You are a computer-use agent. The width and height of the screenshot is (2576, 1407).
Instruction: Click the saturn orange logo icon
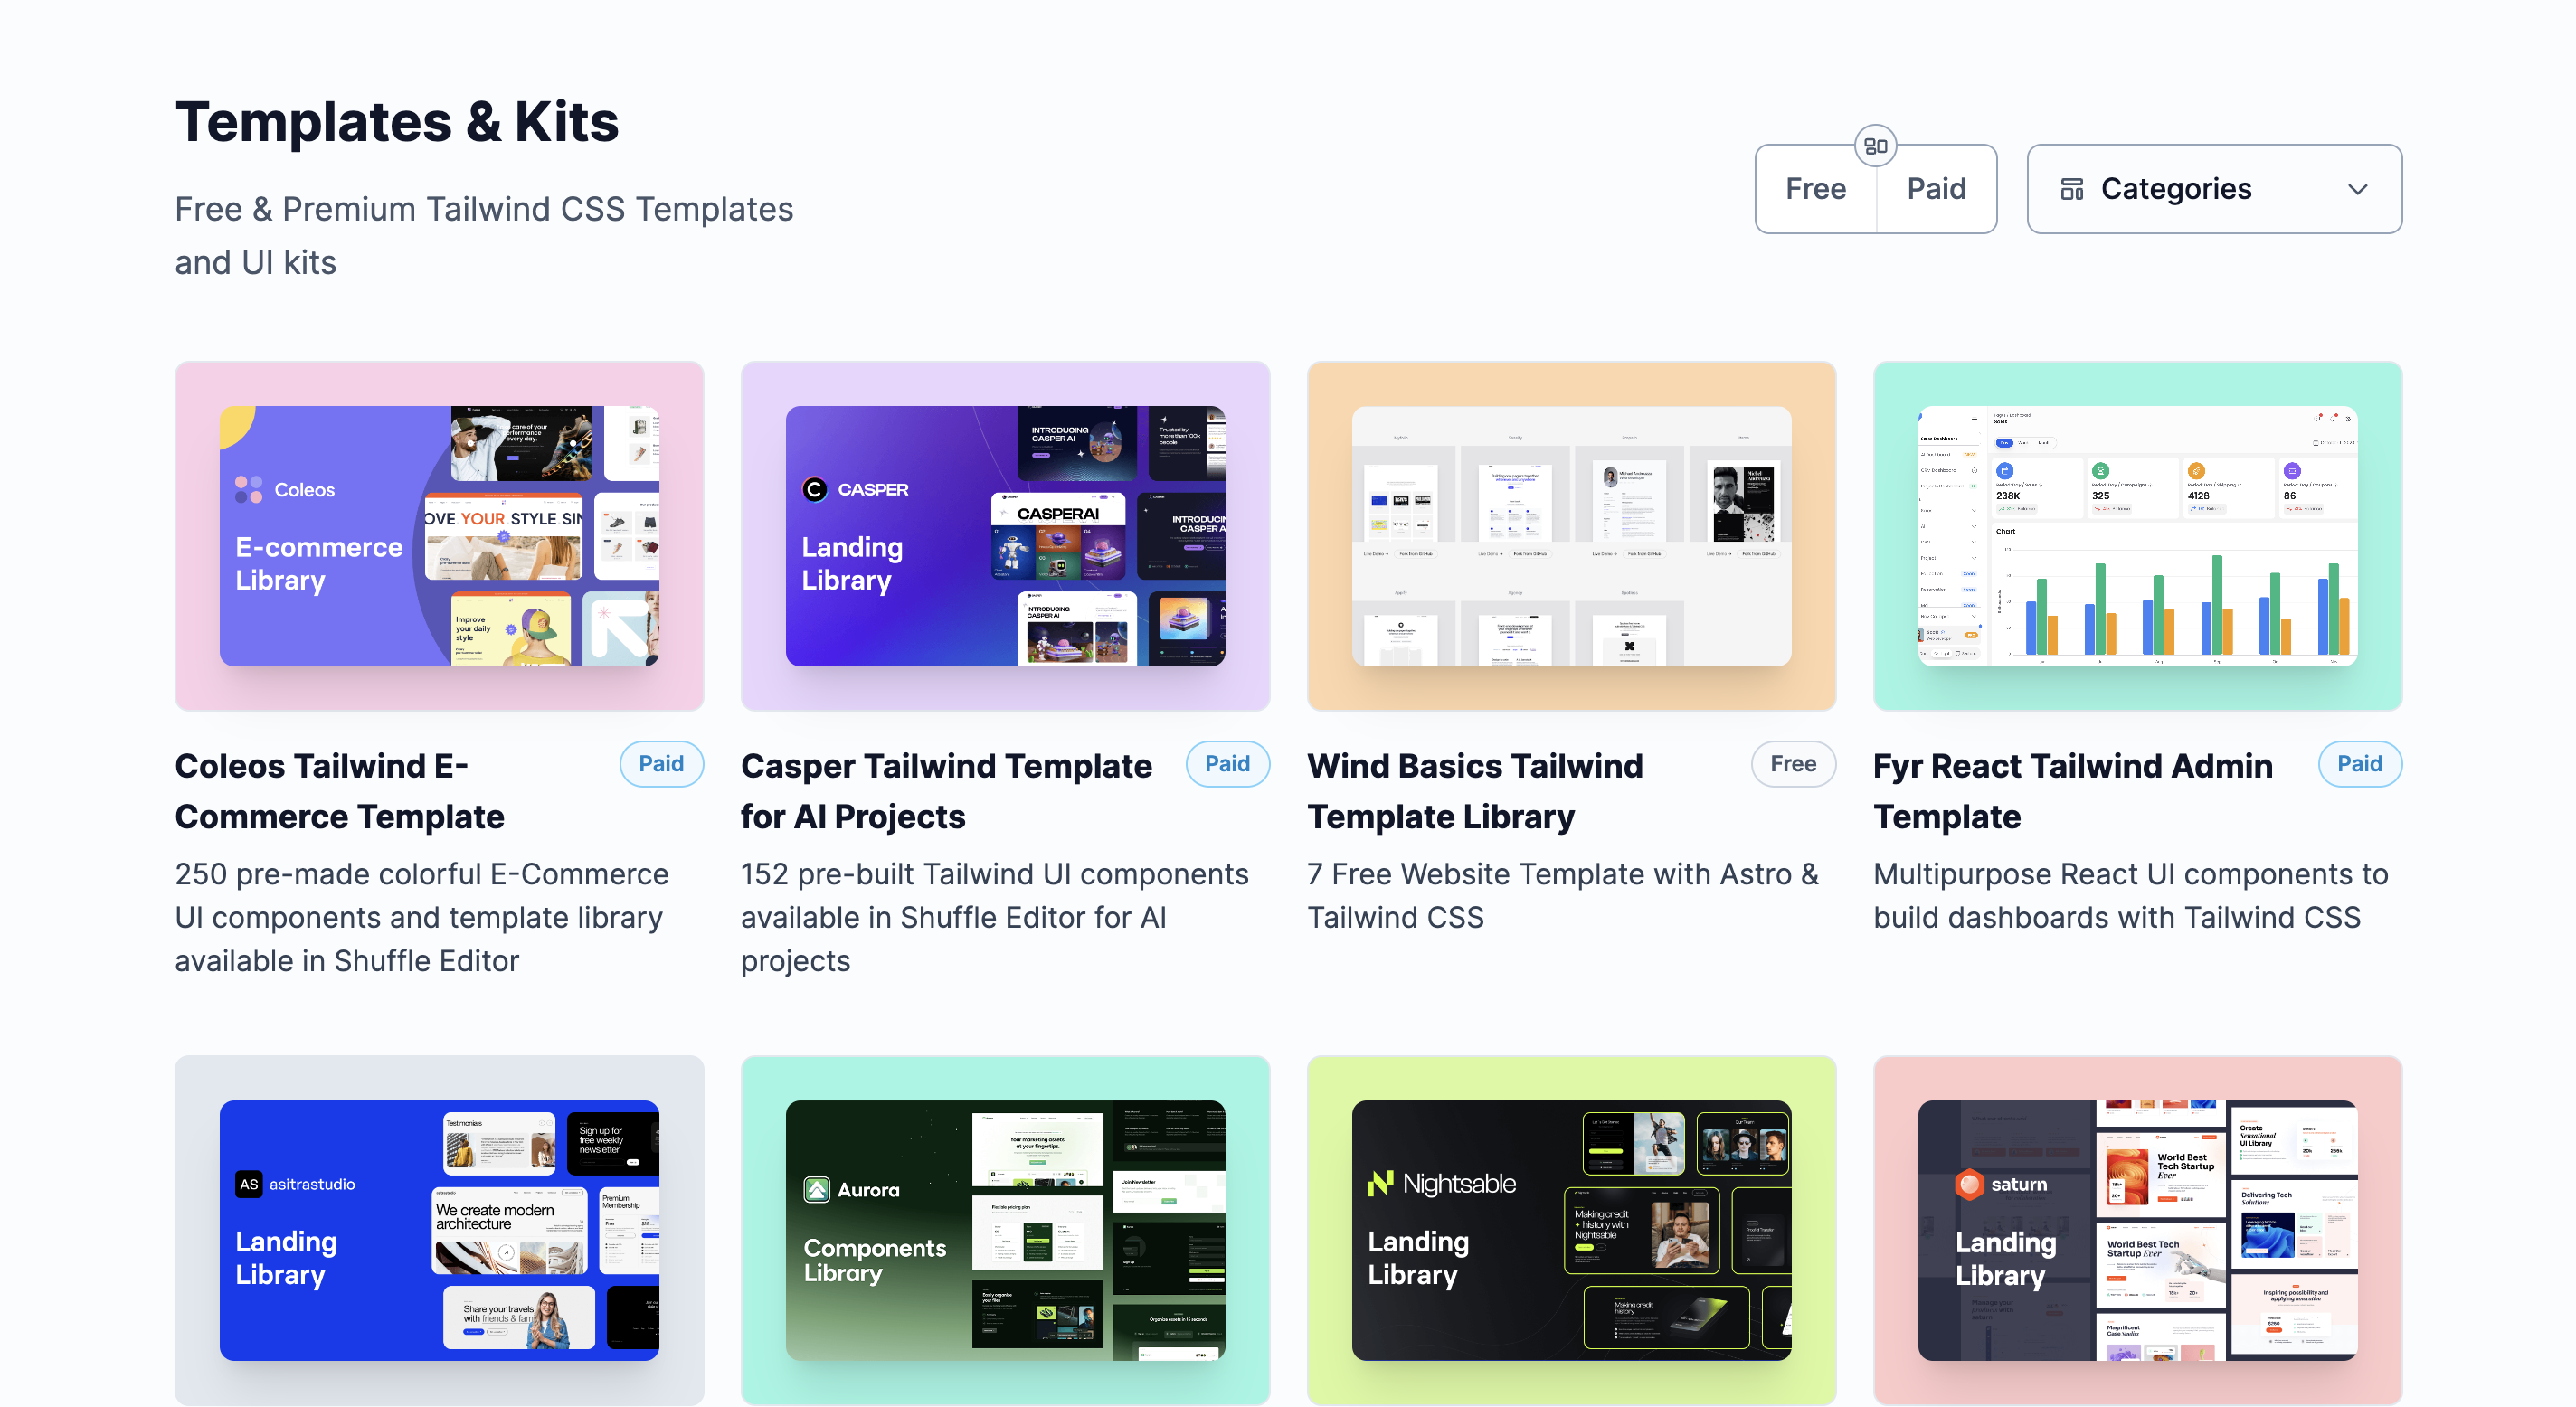tap(1968, 1184)
